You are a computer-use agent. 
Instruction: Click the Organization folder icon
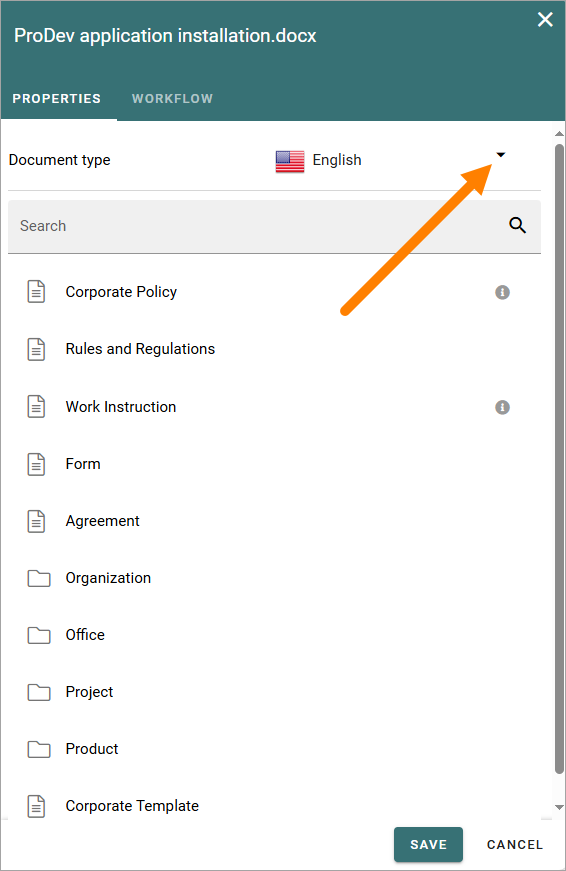[39, 578]
